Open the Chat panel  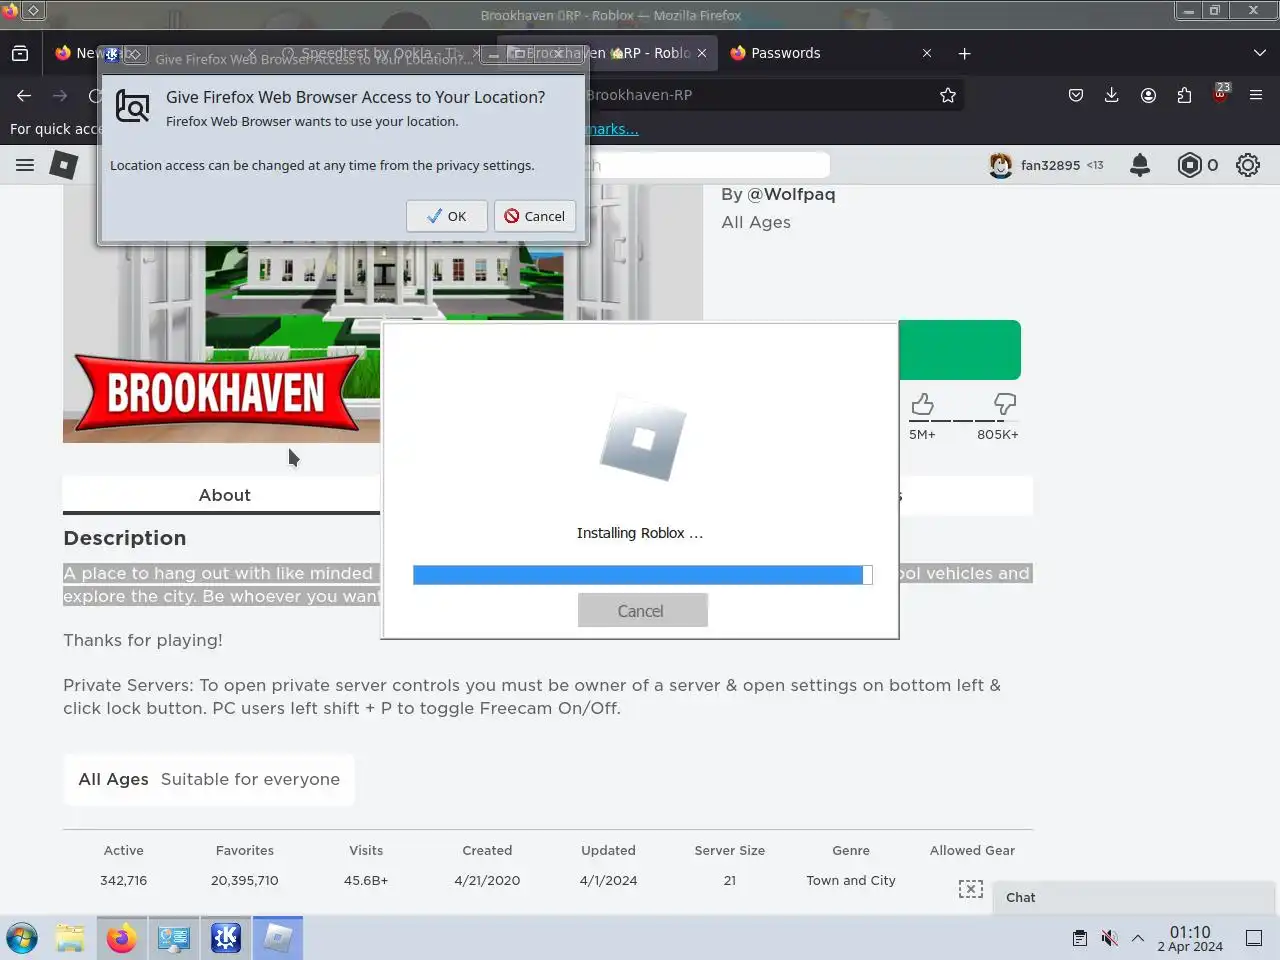[x=1134, y=897]
